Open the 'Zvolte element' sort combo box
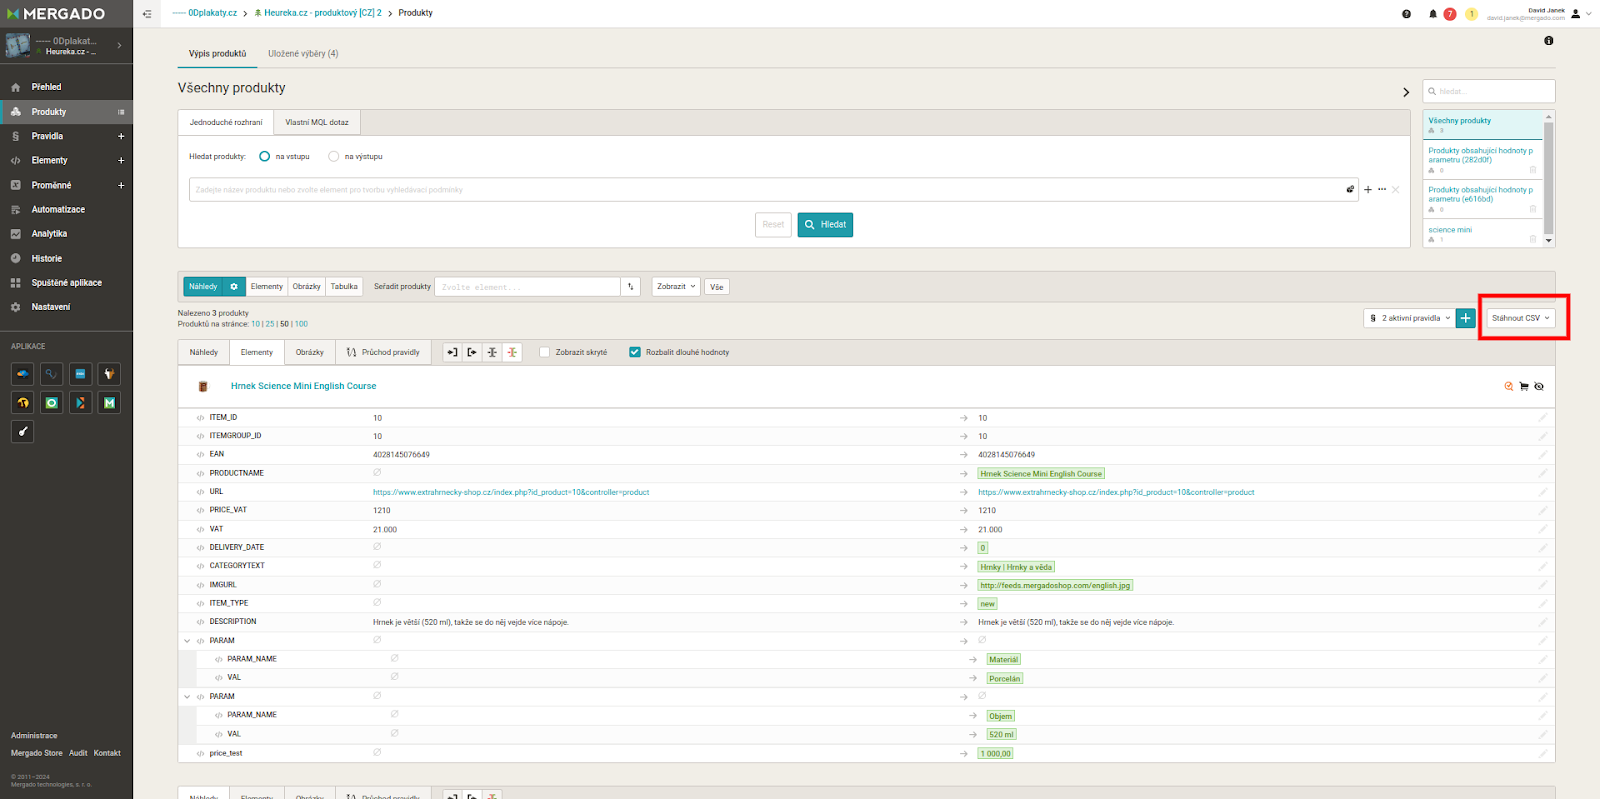1600x799 pixels. pyautogui.click(x=527, y=287)
